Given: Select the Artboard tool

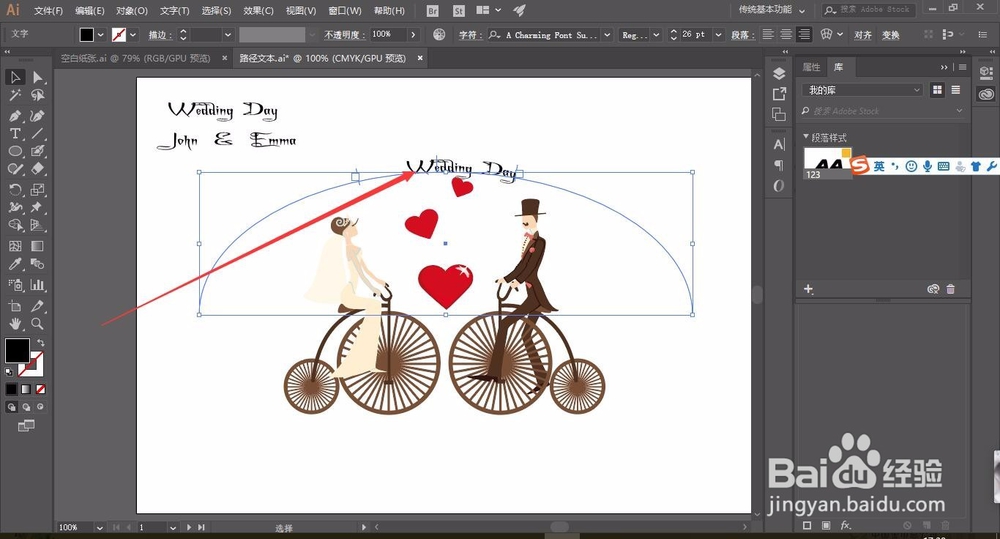Looking at the screenshot, I should (15, 306).
